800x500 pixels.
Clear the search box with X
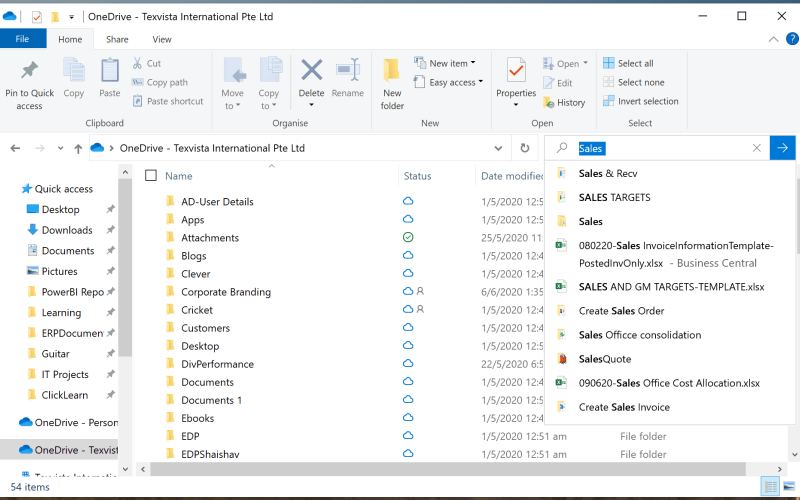point(757,148)
